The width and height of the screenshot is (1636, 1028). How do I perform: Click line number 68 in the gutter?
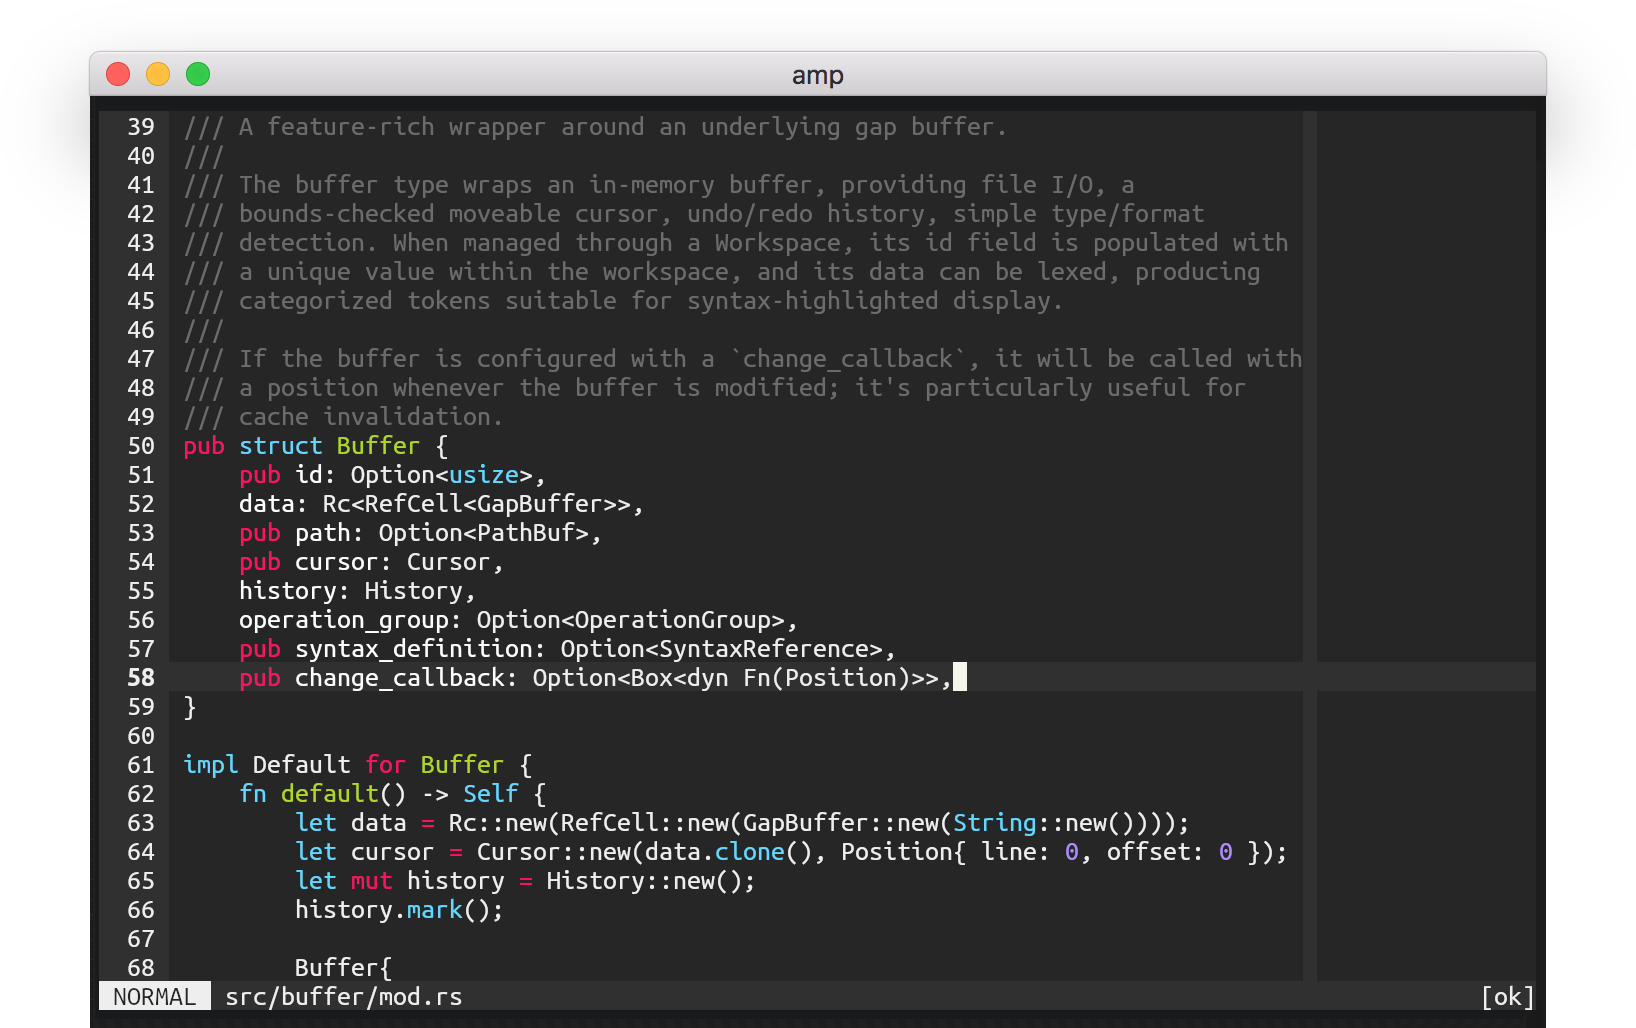(140, 968)
